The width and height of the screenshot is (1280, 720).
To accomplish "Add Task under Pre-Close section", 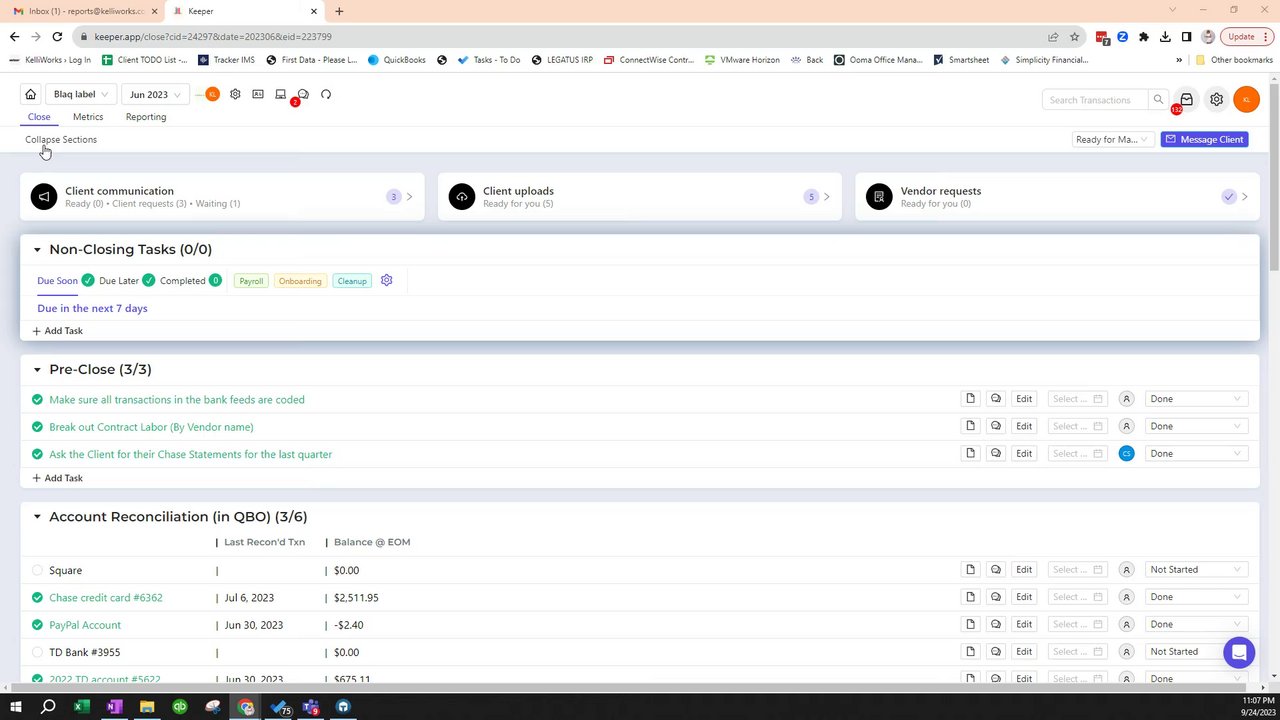I will tap(57, 478).
